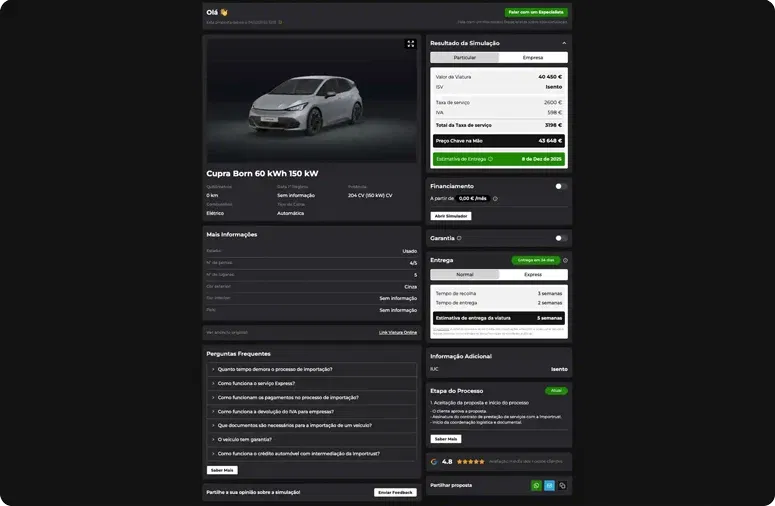The height and width of the screenshot is (506, 775).
Task: Select the Express delivery tab
Action: [533, 274]
